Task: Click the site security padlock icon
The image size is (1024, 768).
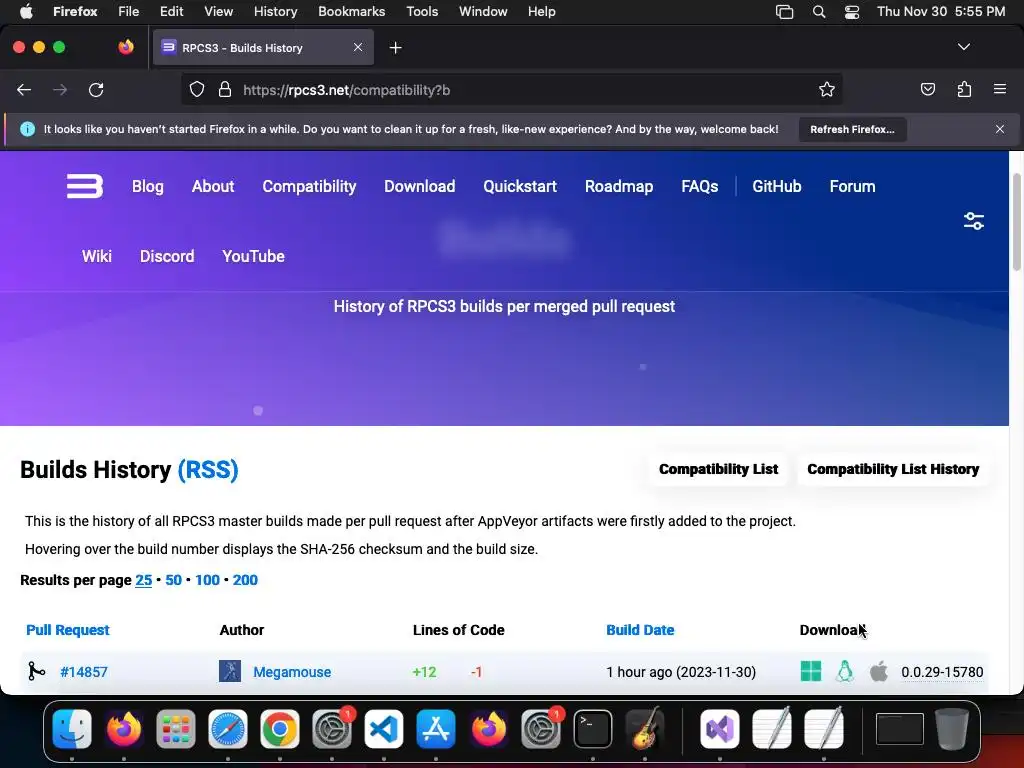Action: pyautogui.click(x=225, y=89)
